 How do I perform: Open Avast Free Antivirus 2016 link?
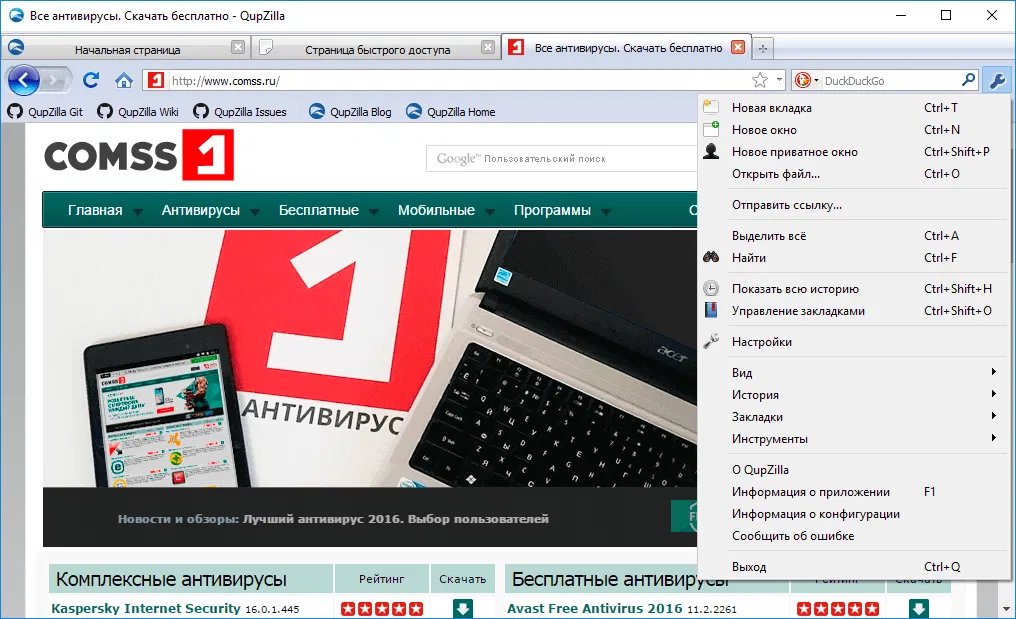[x=594, y=609]
